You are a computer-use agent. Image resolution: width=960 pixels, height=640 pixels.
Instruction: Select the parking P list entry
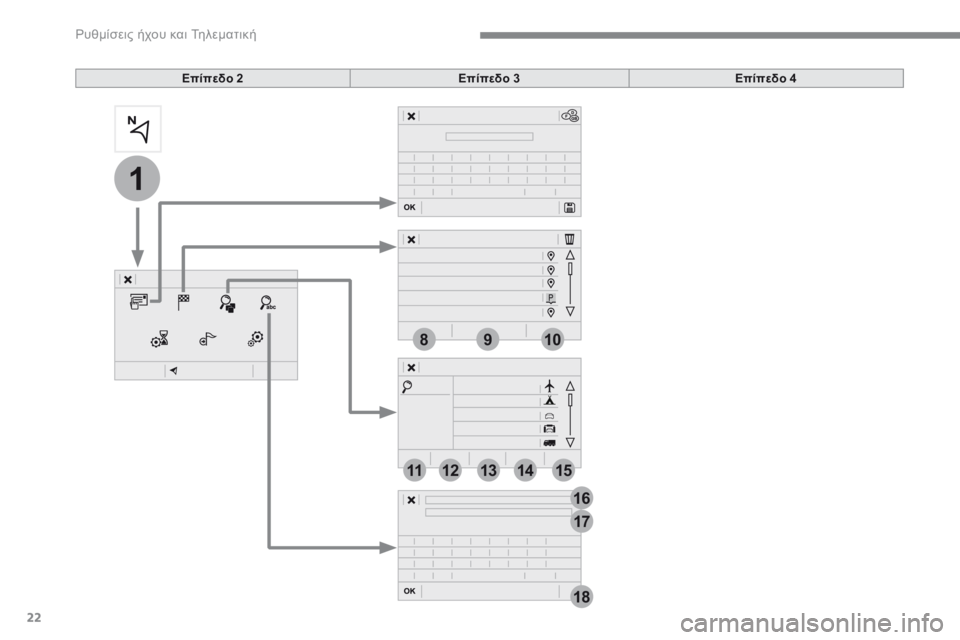550,298
